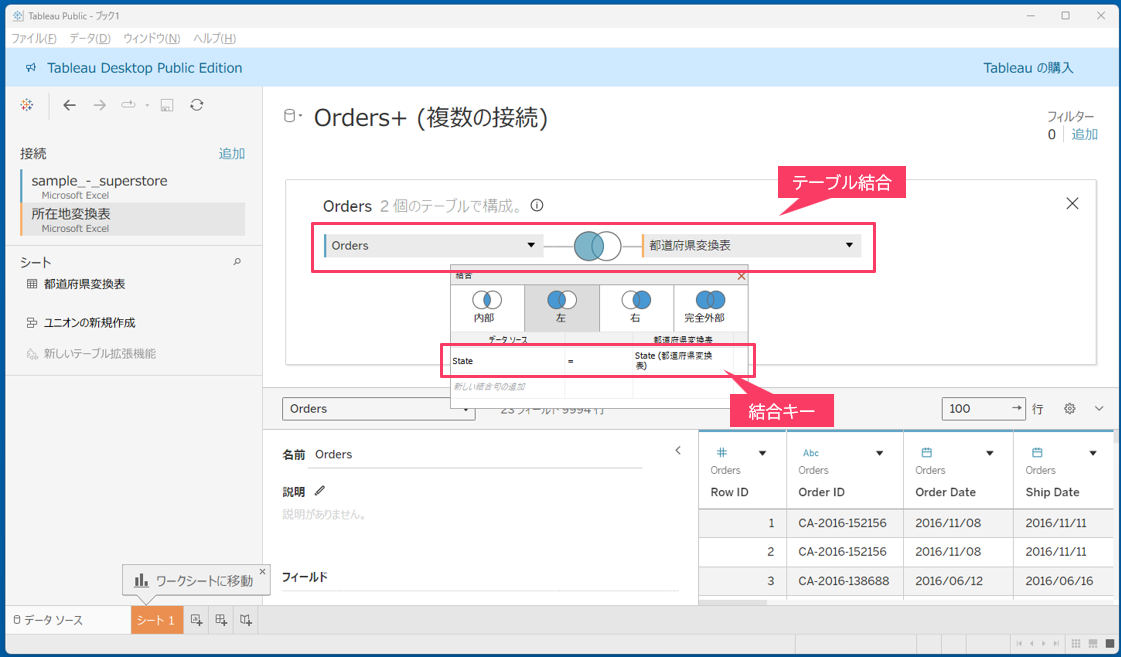The image size is (1121, 657).
Task: Click the pencil icon to edit the description
Action: coord(320,491)
